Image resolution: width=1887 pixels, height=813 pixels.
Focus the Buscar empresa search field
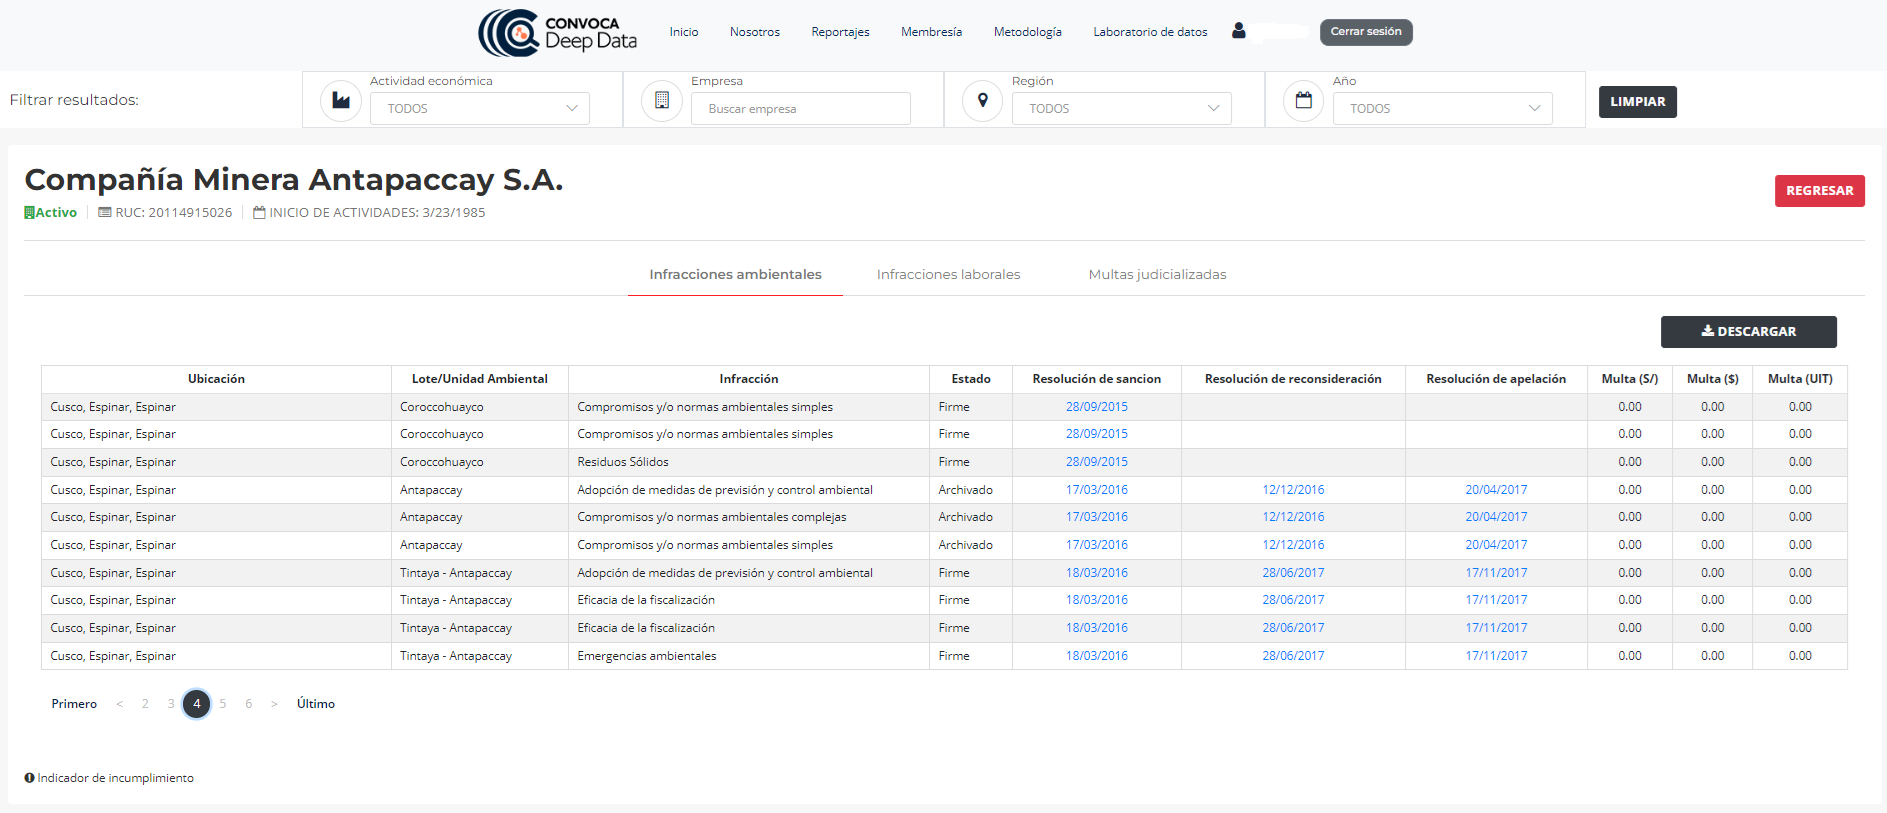click(801, 108)
